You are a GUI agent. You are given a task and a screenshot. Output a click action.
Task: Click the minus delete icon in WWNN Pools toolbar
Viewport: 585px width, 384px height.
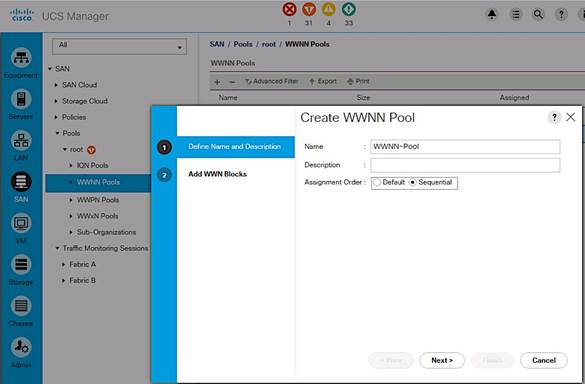pyautogui.click(x=232, y=82)
